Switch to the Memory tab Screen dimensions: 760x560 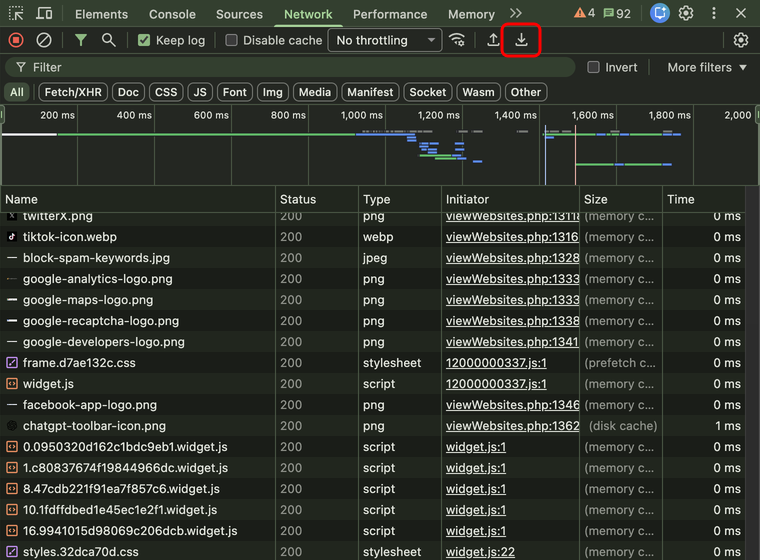(471, 14)
